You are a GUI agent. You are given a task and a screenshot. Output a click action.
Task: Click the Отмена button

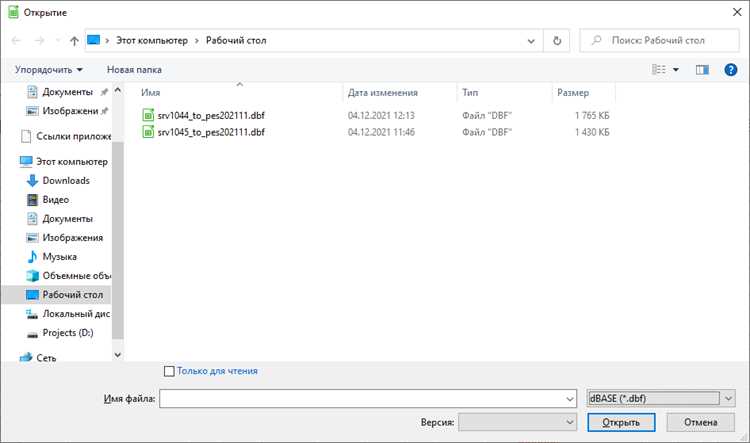click(x=700, y=422)
